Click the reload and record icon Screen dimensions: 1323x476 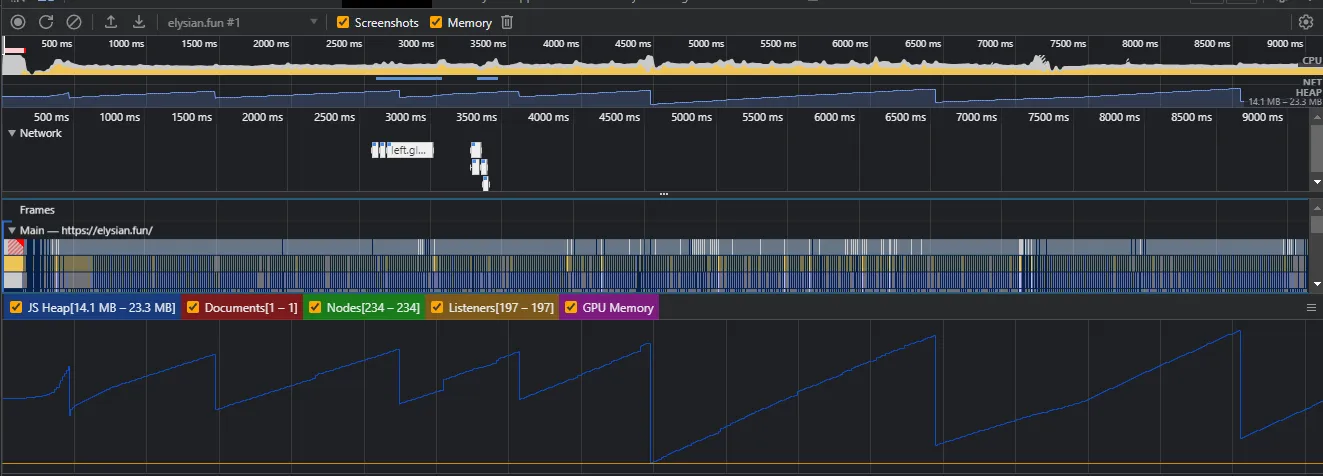coord(46,22)
